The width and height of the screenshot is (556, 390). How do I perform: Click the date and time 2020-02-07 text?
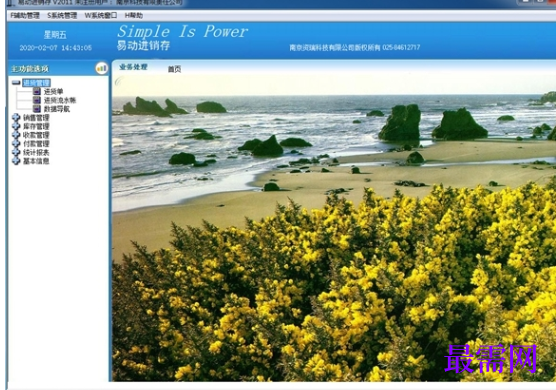56,48
